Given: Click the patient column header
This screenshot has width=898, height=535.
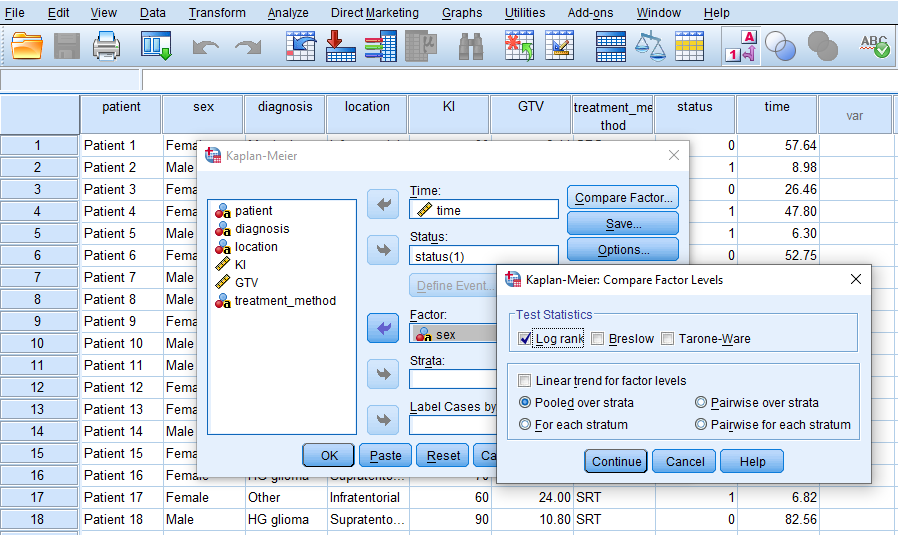Looking at the screenshot, I should point(121,115).
